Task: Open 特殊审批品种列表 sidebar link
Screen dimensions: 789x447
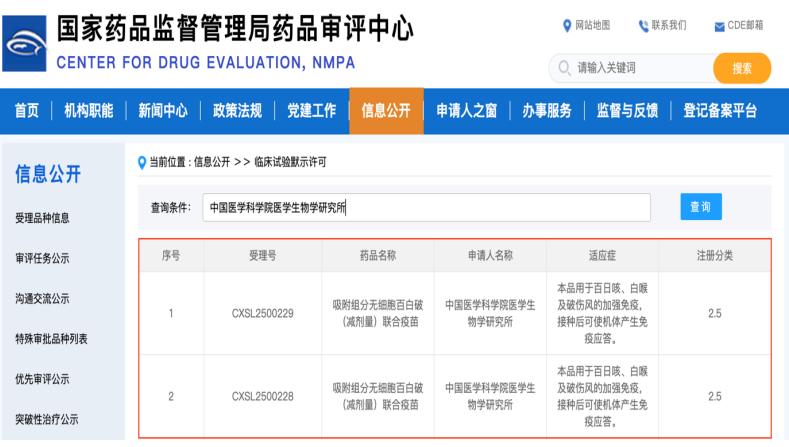Action: pyautogui.click(x=51, y=339)
